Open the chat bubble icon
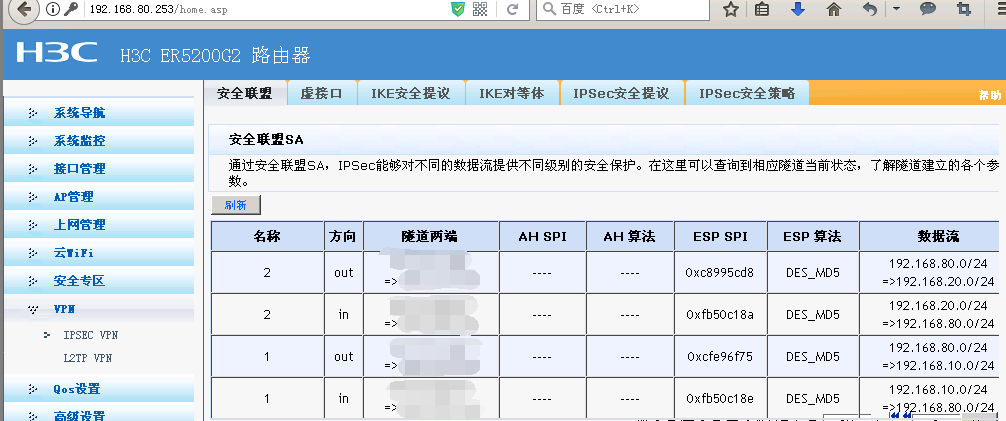This screenshot has width=1006, height=421. click(x=928, y=9)
